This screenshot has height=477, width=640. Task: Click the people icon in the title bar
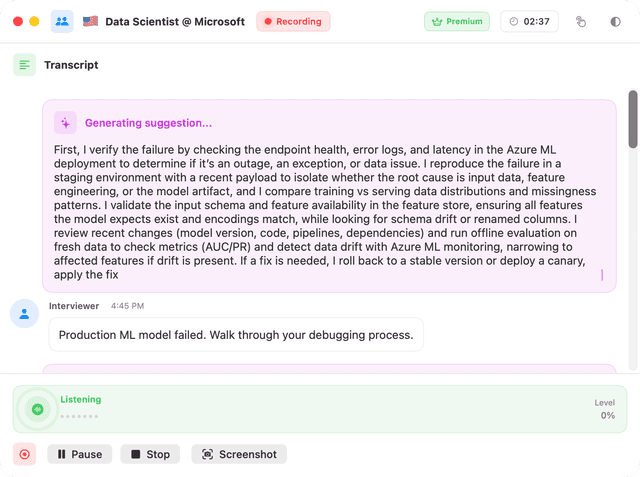coord(62,21)
